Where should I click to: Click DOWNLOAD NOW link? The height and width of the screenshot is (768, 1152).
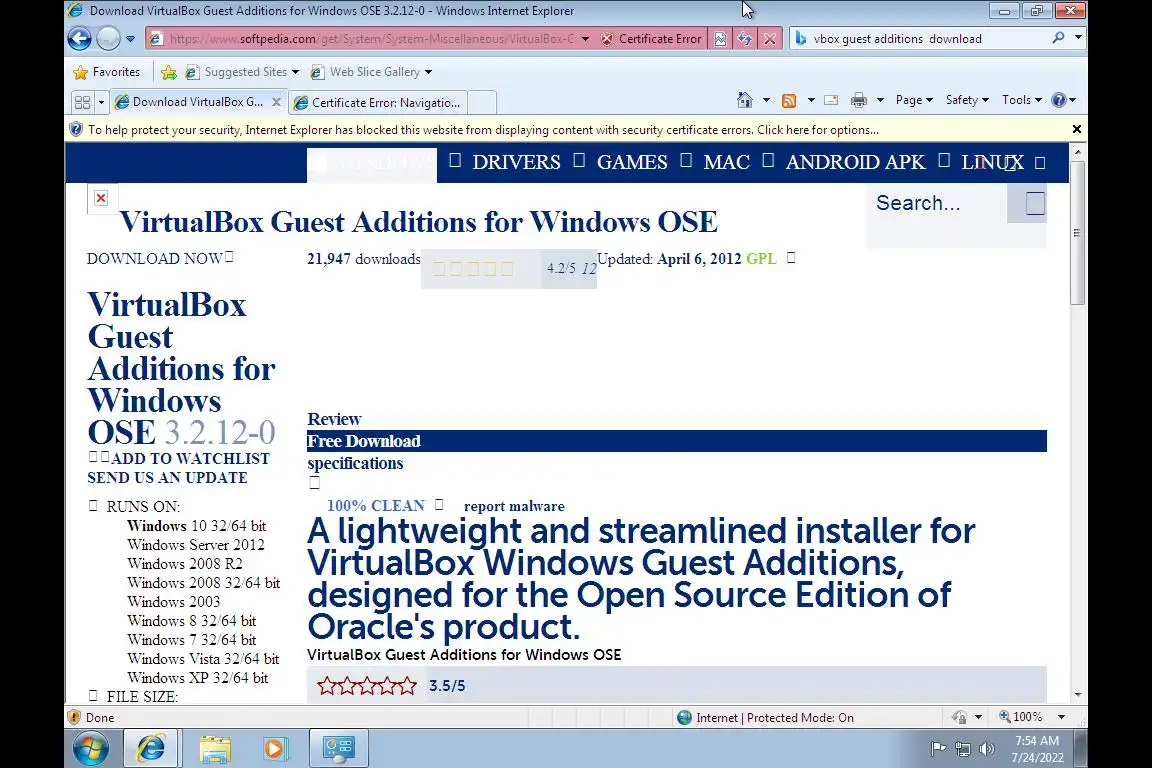pyautogui.click(x=154, y=259)
